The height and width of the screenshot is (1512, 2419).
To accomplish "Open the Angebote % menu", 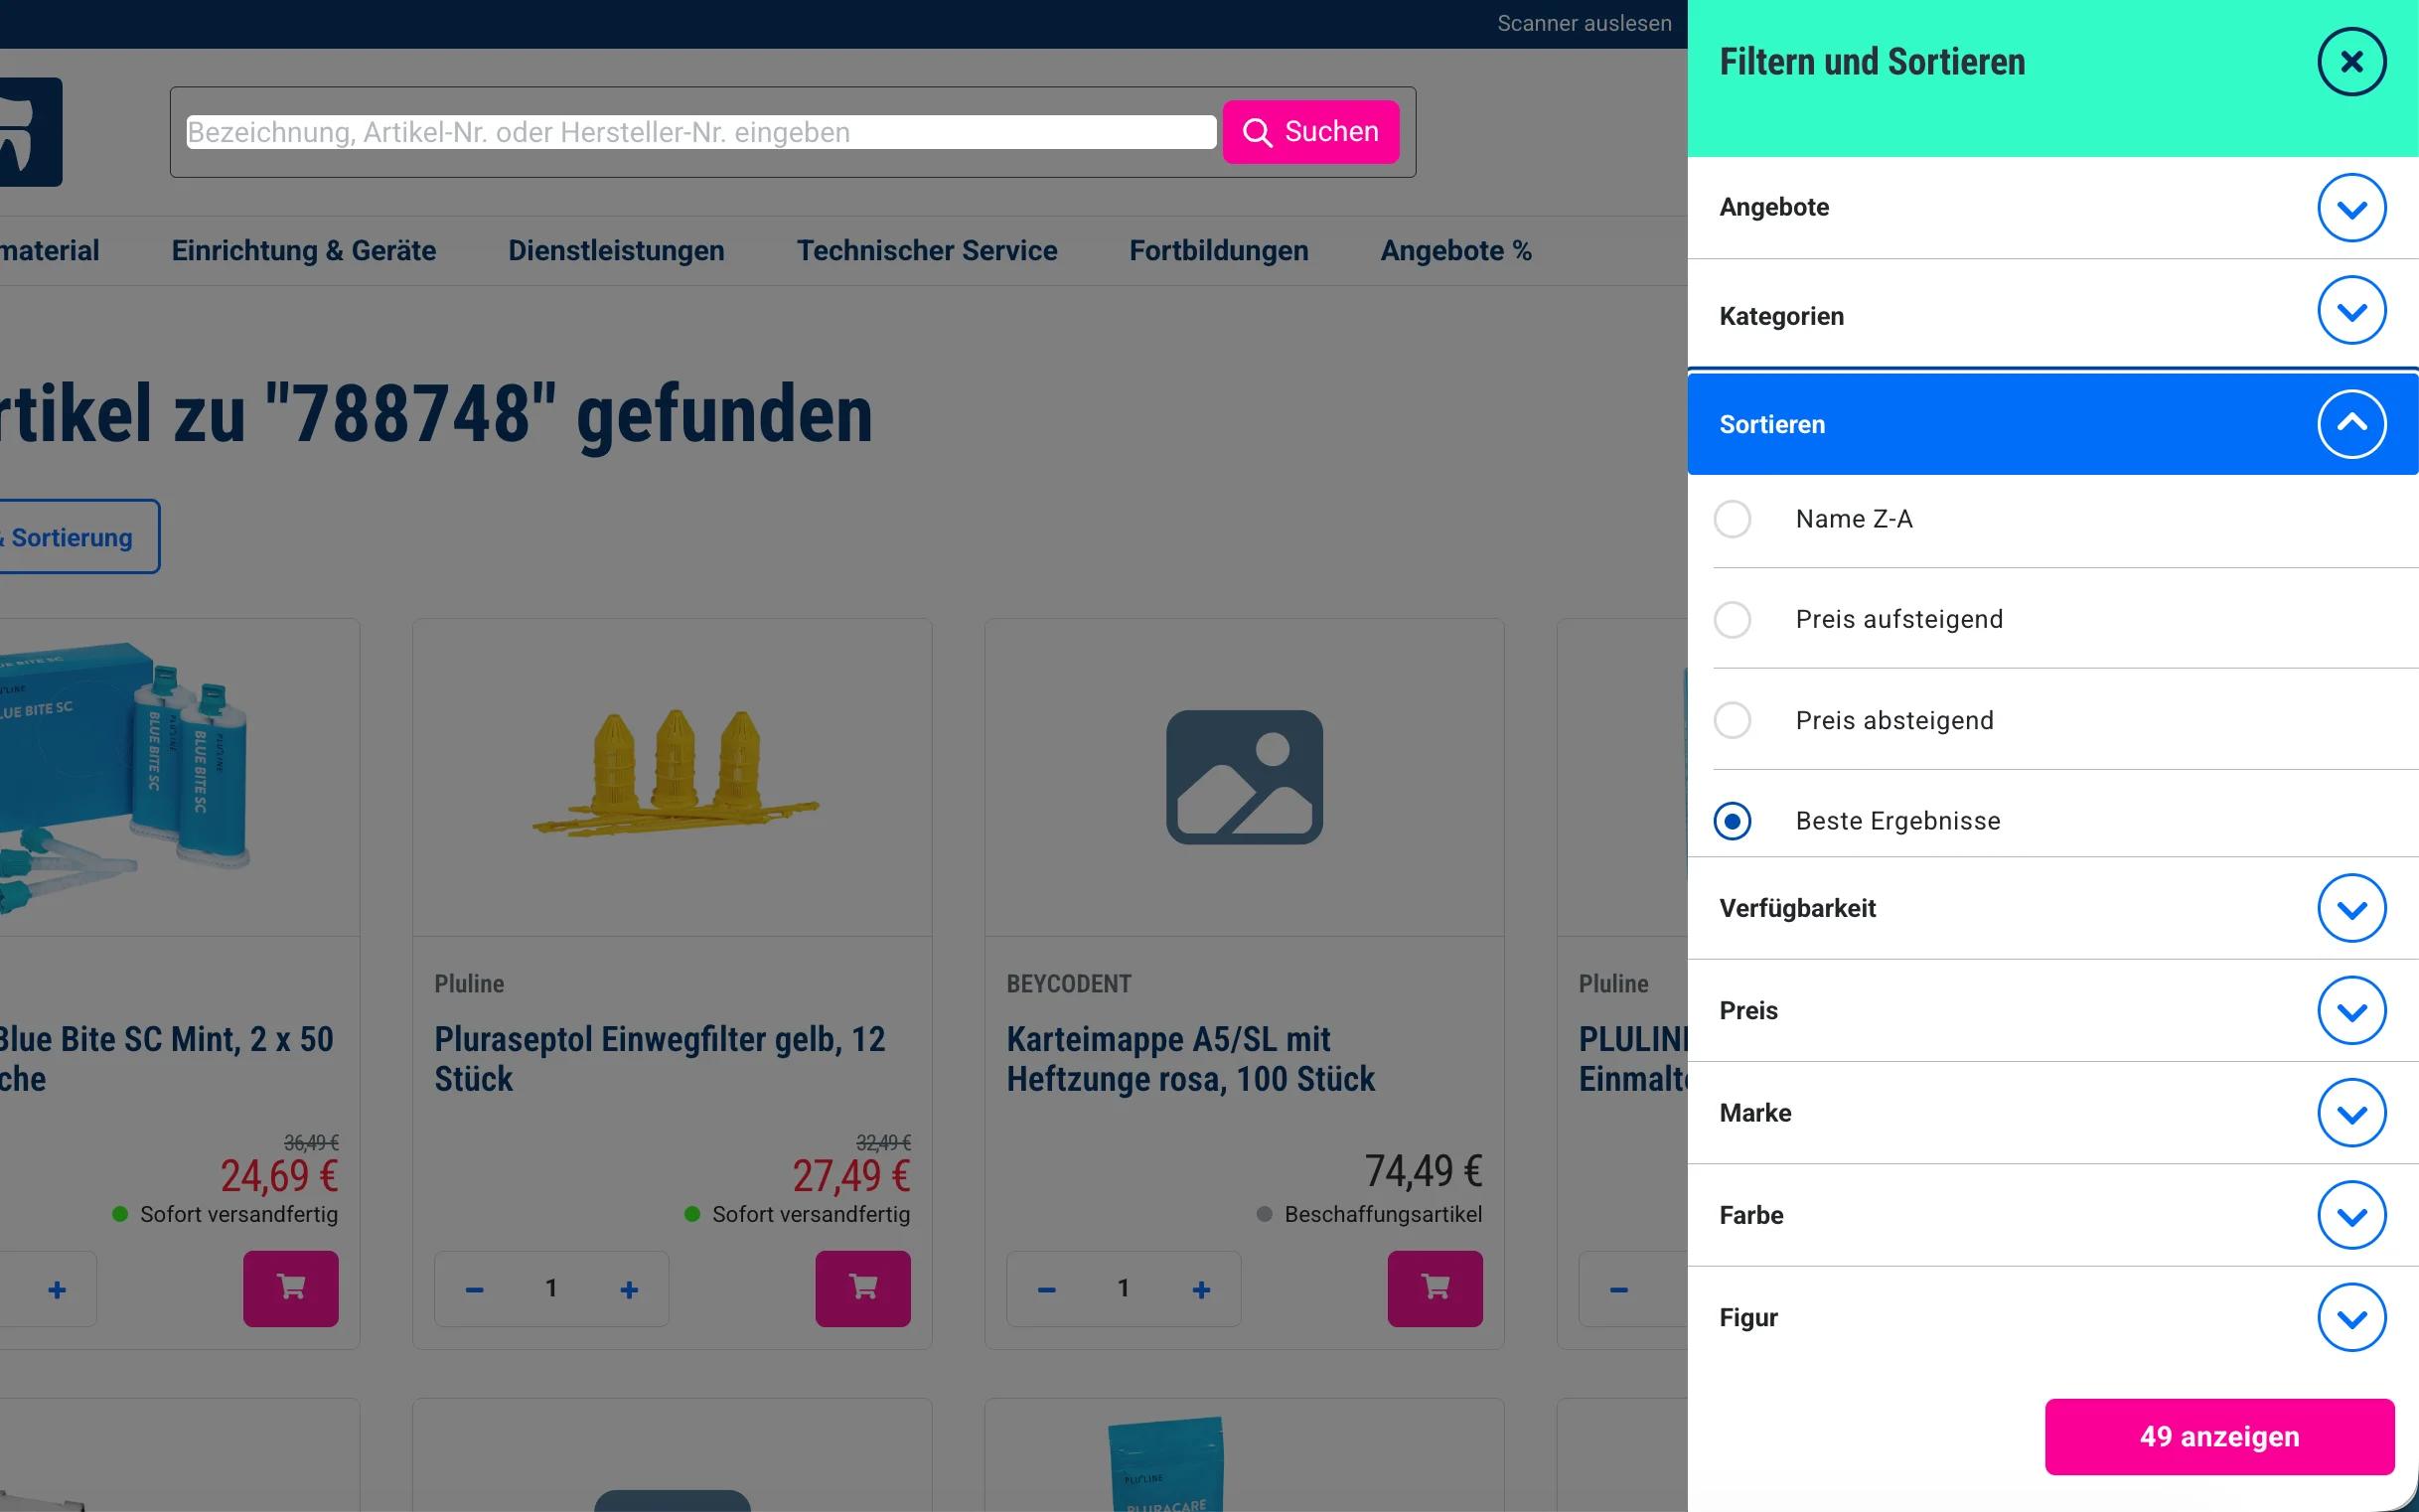I will [1456, 251].
